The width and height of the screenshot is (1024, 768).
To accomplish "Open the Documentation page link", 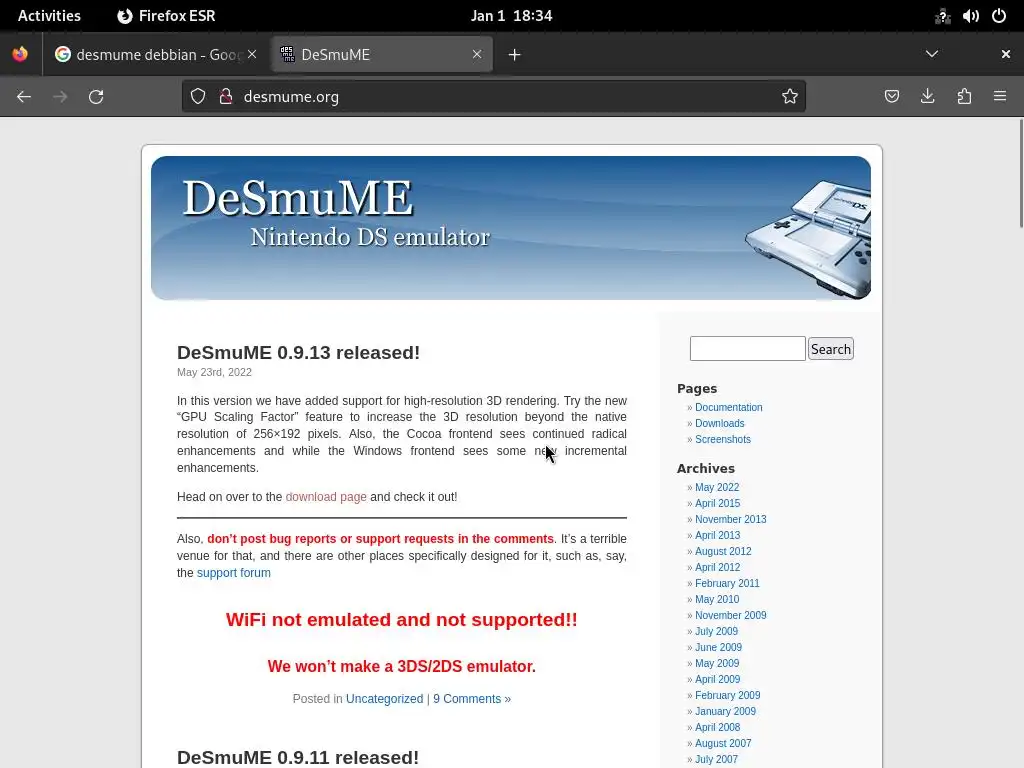I will coord(728,407).
